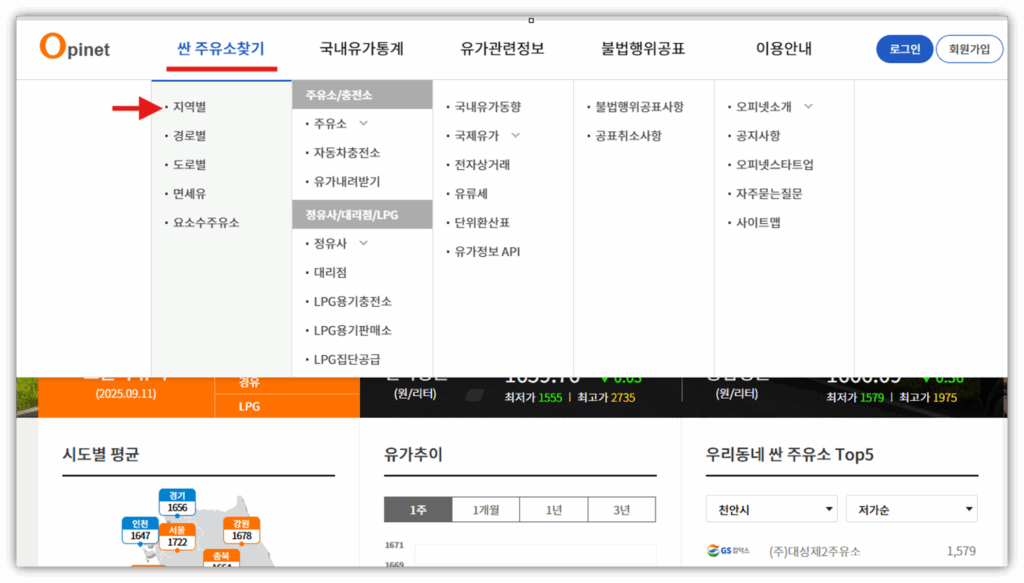Click the 1,579 price value
Viewport: 1024px width, 583px height.
(x=961, y=551)
